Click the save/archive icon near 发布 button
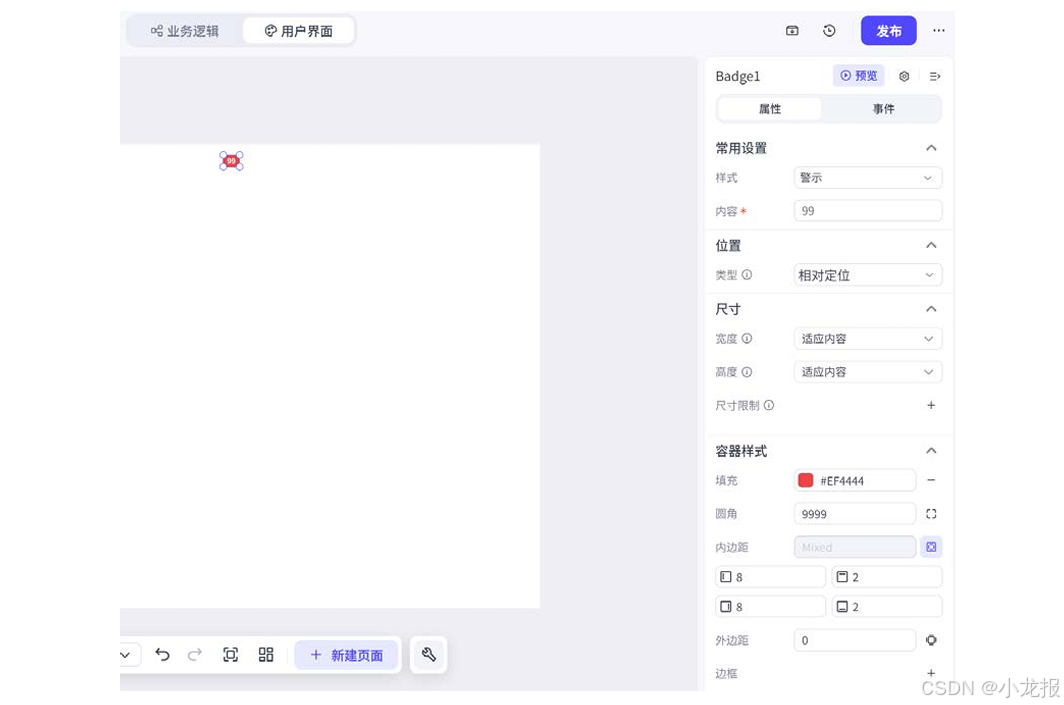 pos(792,30)
